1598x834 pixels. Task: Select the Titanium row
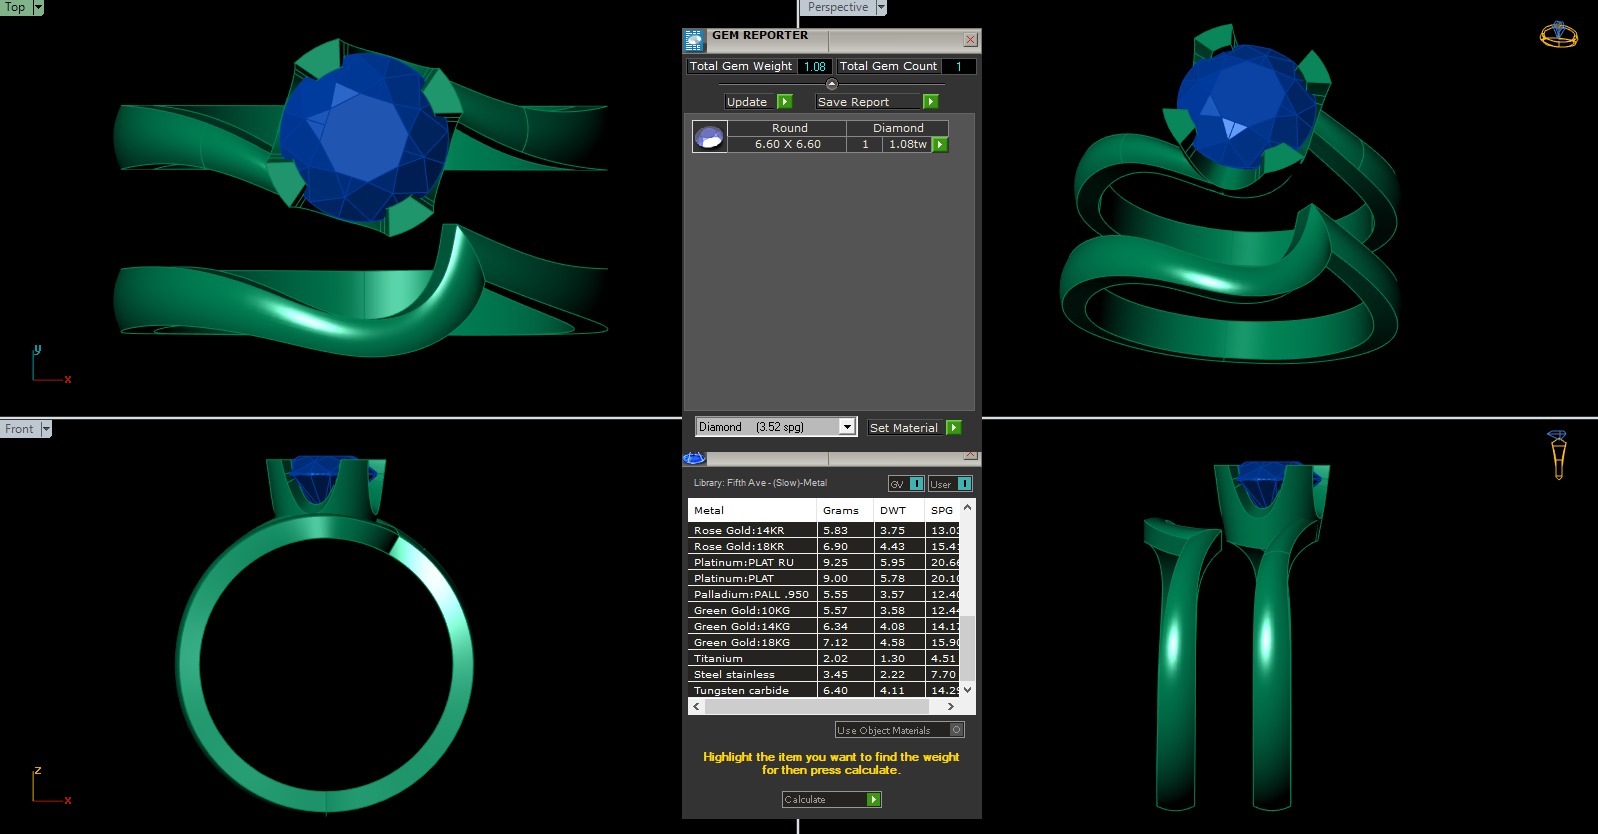pos(824,658)
